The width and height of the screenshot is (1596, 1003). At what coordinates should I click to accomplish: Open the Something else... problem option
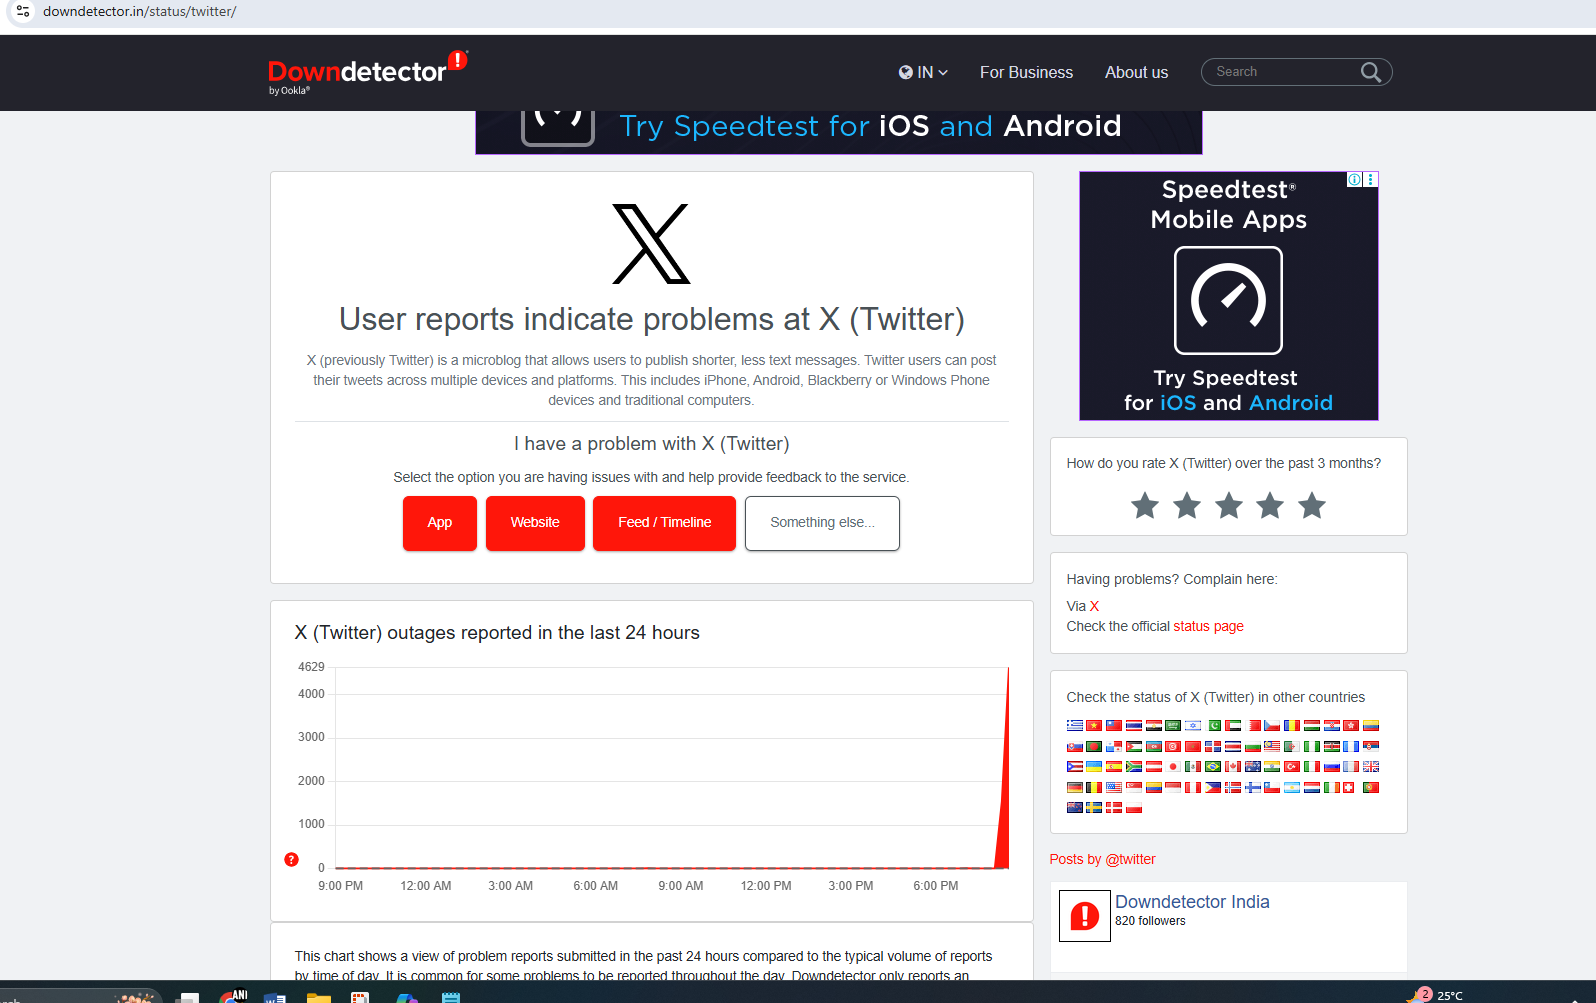822,523
